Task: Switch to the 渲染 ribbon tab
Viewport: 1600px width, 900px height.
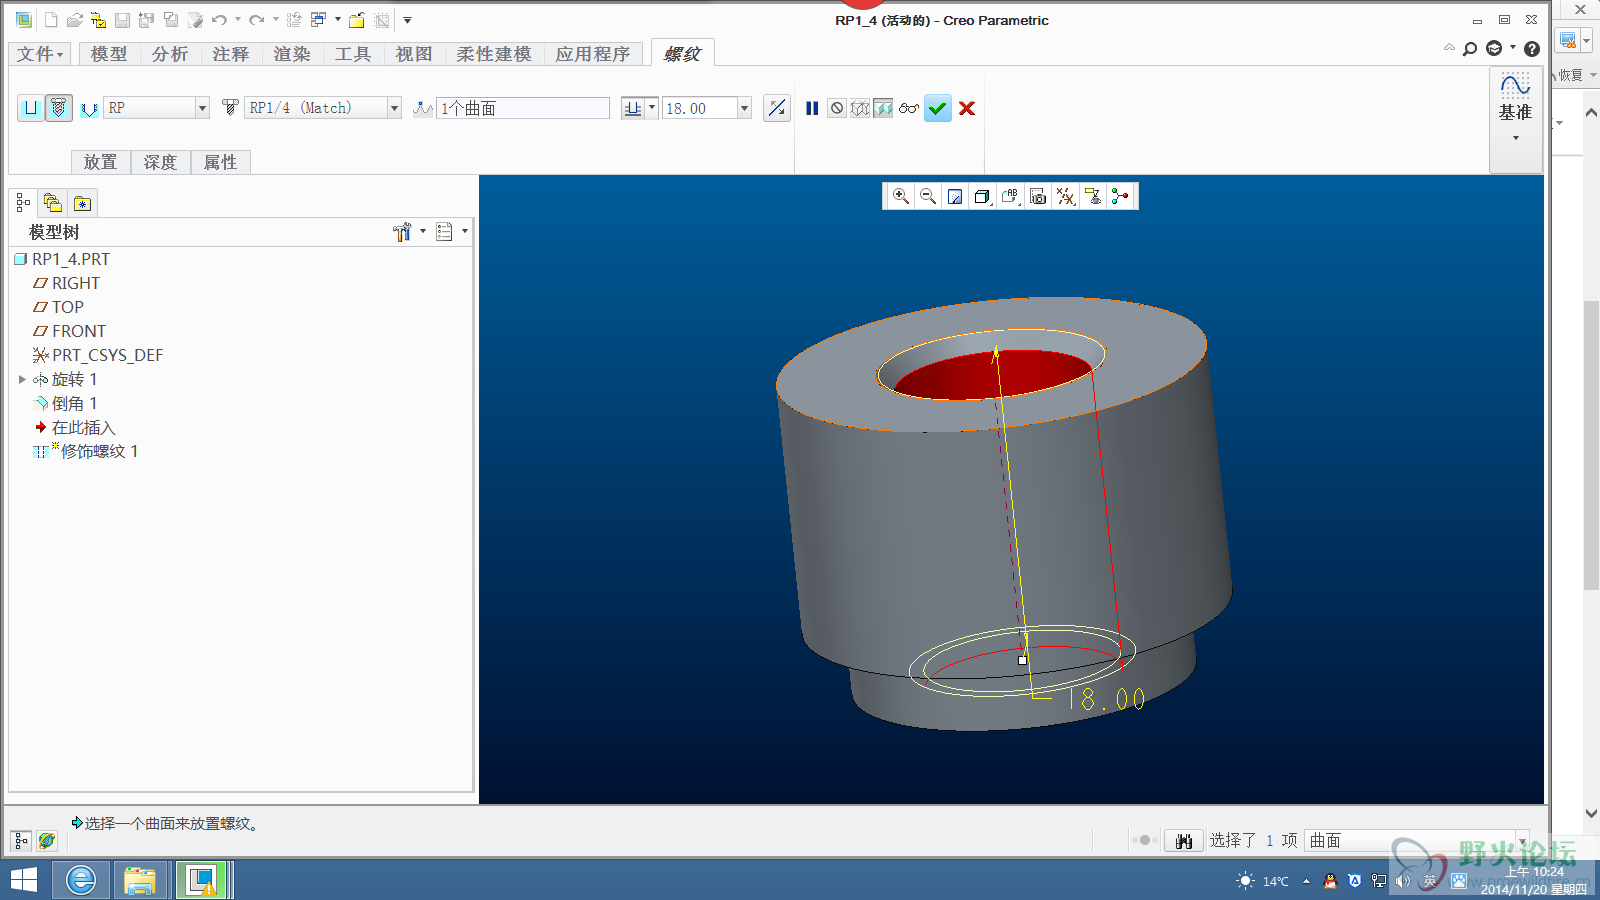Action: [x=292, y=54]
